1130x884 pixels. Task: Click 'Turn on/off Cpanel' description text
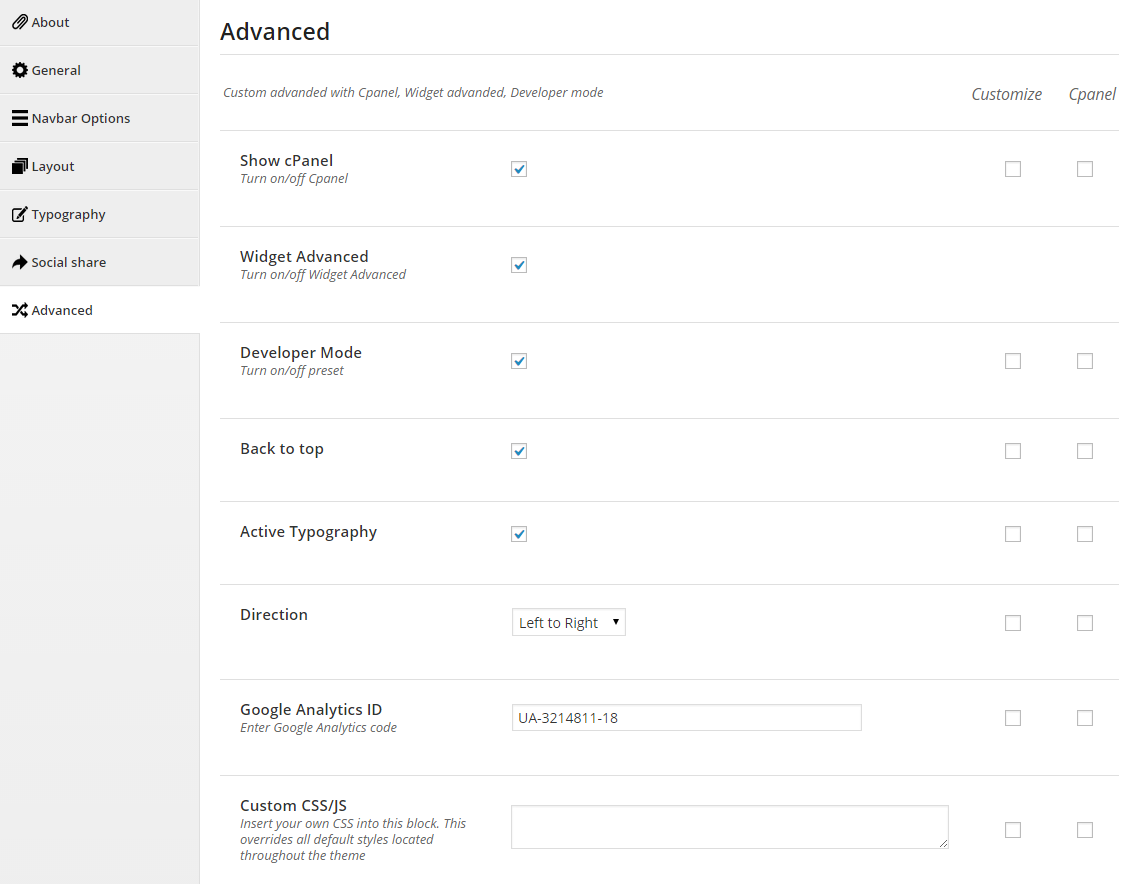[293, 179]
